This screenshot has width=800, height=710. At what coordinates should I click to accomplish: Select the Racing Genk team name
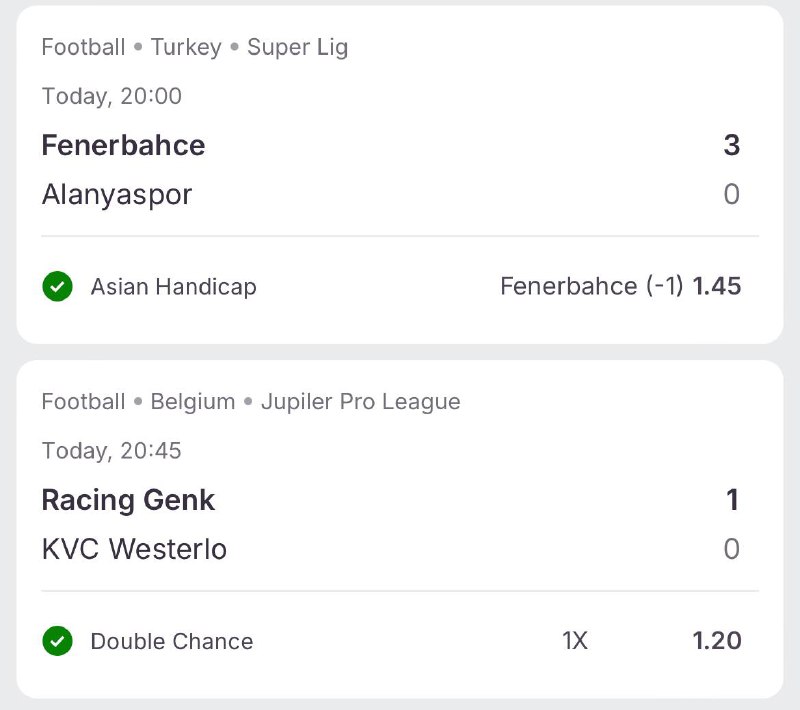tap(128, 500)
